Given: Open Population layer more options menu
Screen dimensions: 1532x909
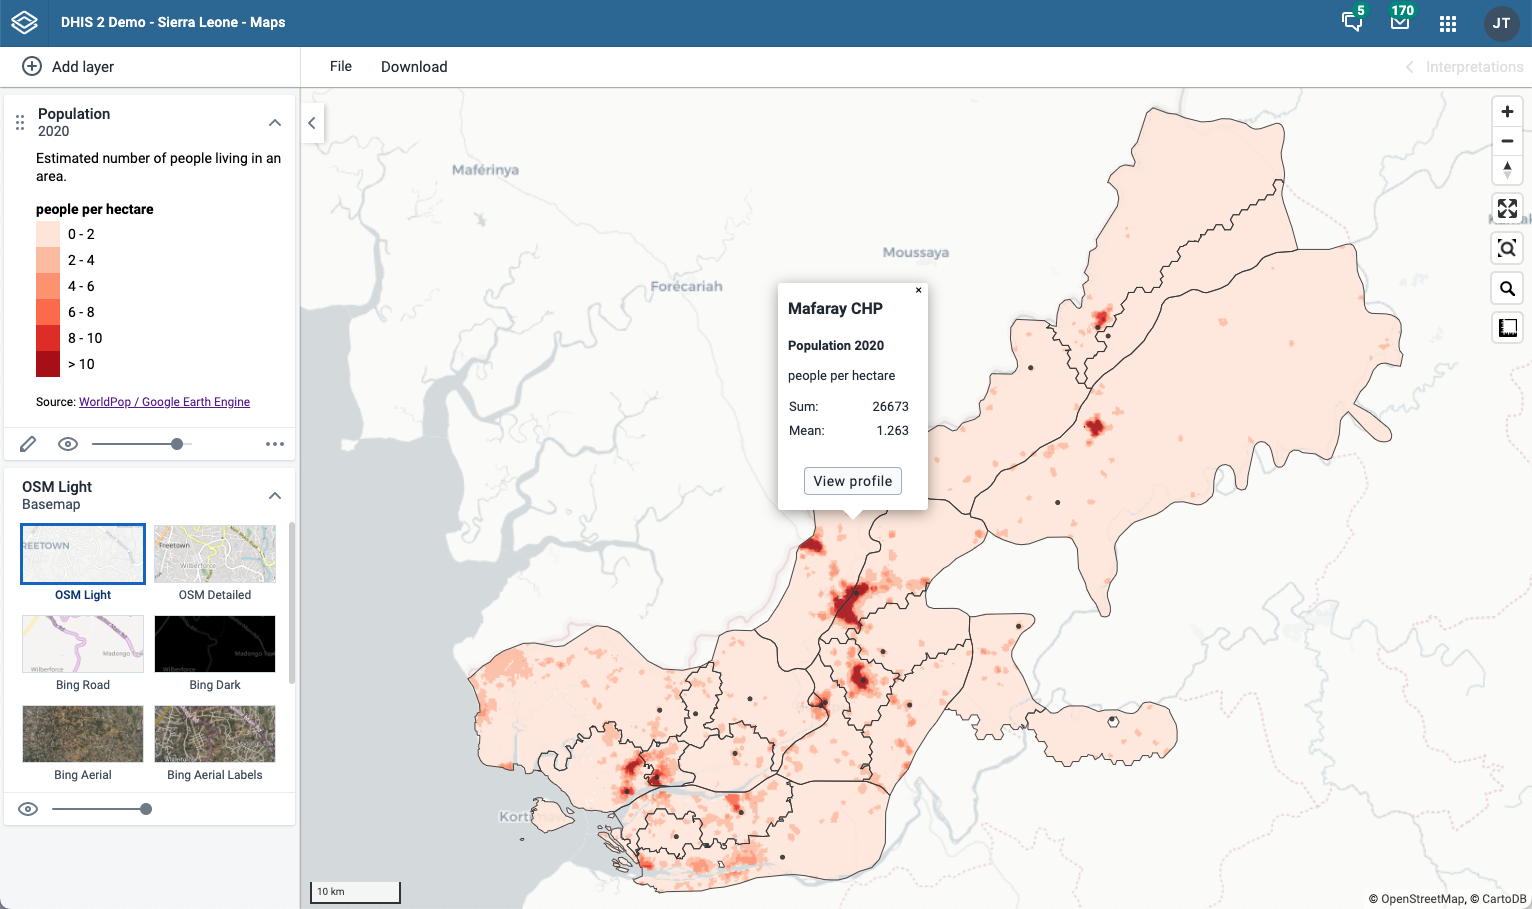Looking at the screenshot, I should click(x=275, y=444).
